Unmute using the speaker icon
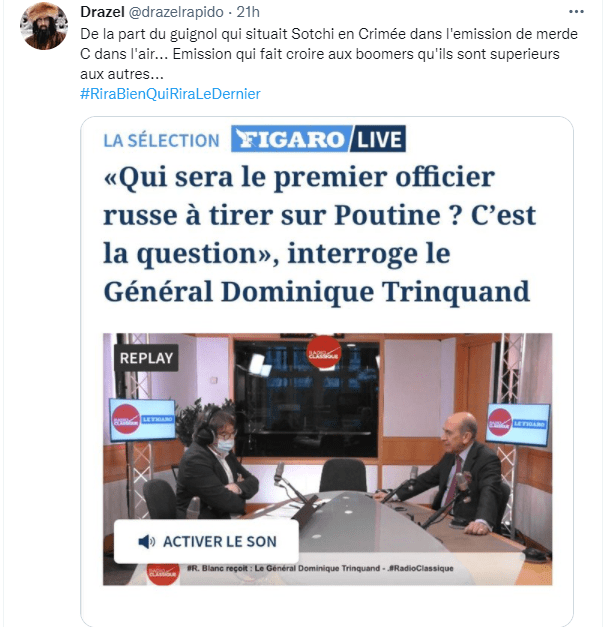This screenshot has width=608, height=627. [147, 542]
